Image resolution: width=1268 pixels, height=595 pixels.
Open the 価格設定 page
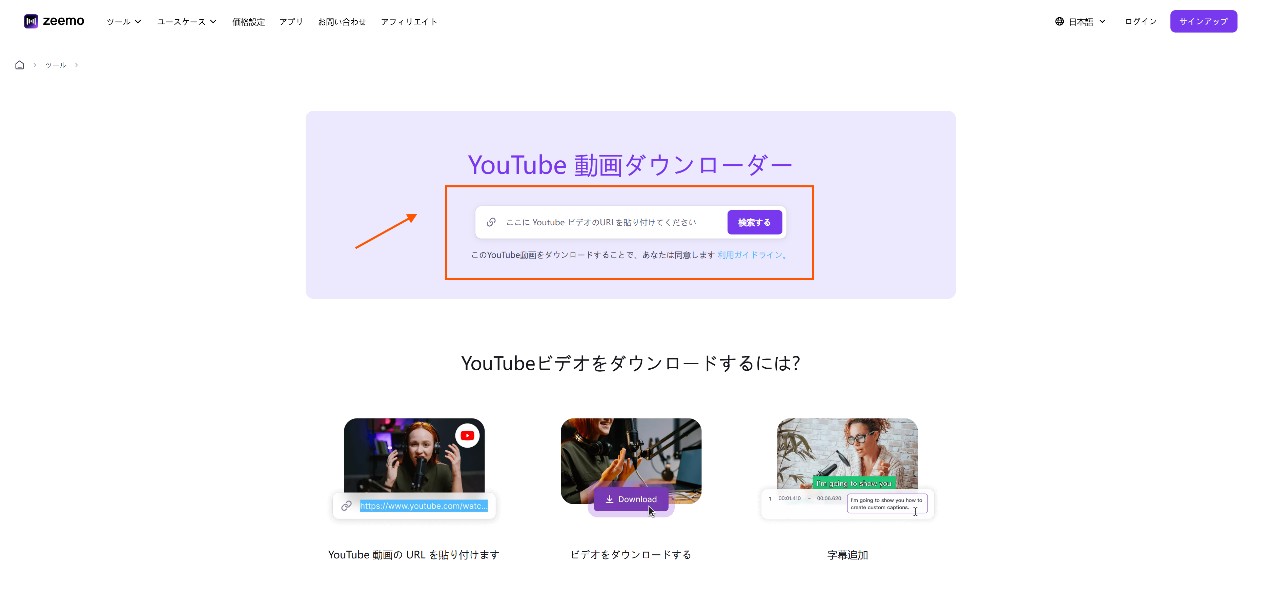click(x=249, y=21)
